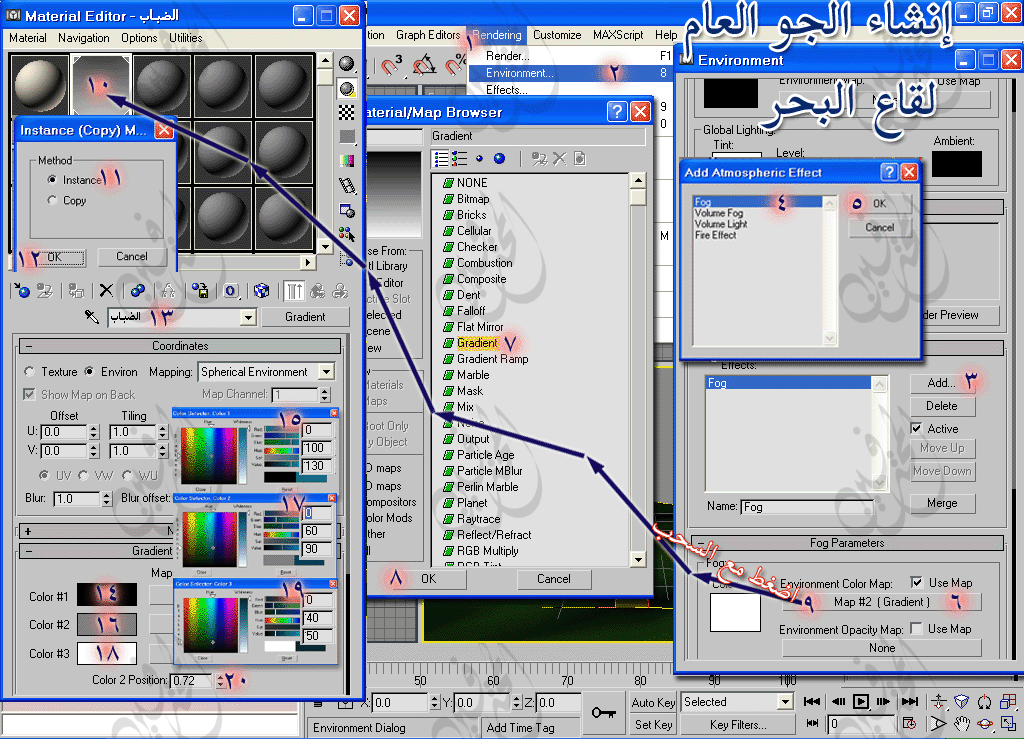Open the material name dropdown arrow

pyautogui.click(x=248, y=317)
